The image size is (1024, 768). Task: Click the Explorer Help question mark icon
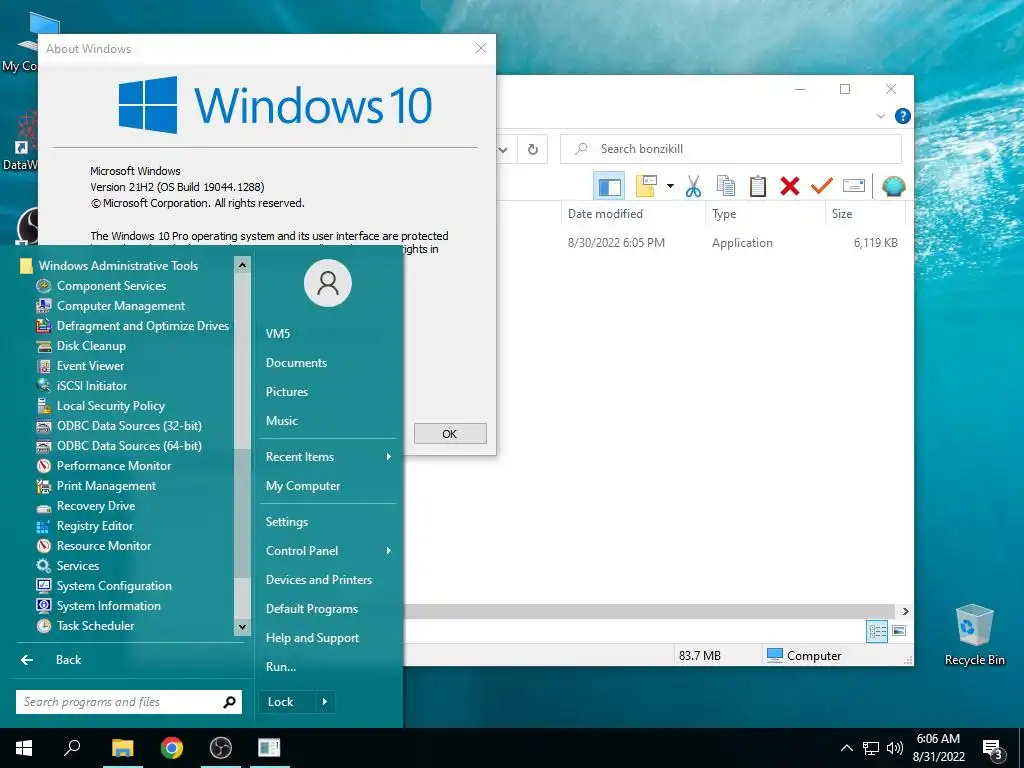(903, 116)
